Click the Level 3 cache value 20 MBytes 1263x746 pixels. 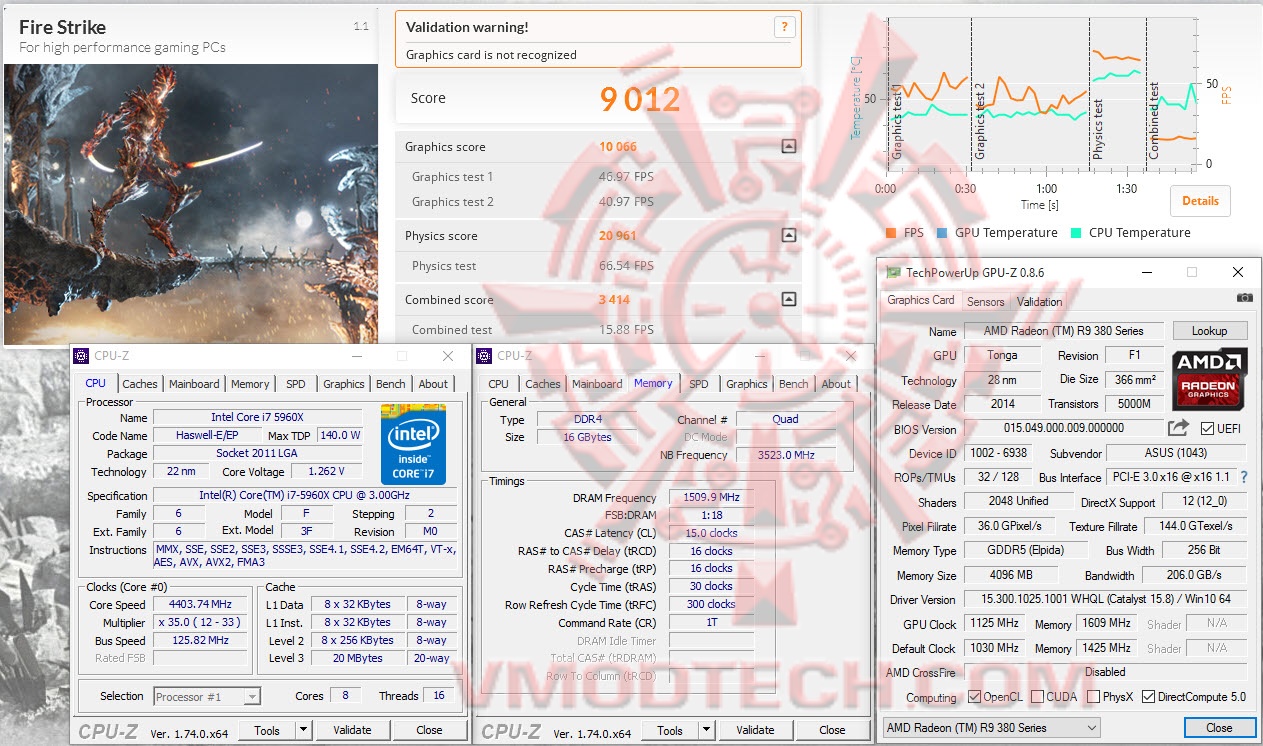click(358, 658)
